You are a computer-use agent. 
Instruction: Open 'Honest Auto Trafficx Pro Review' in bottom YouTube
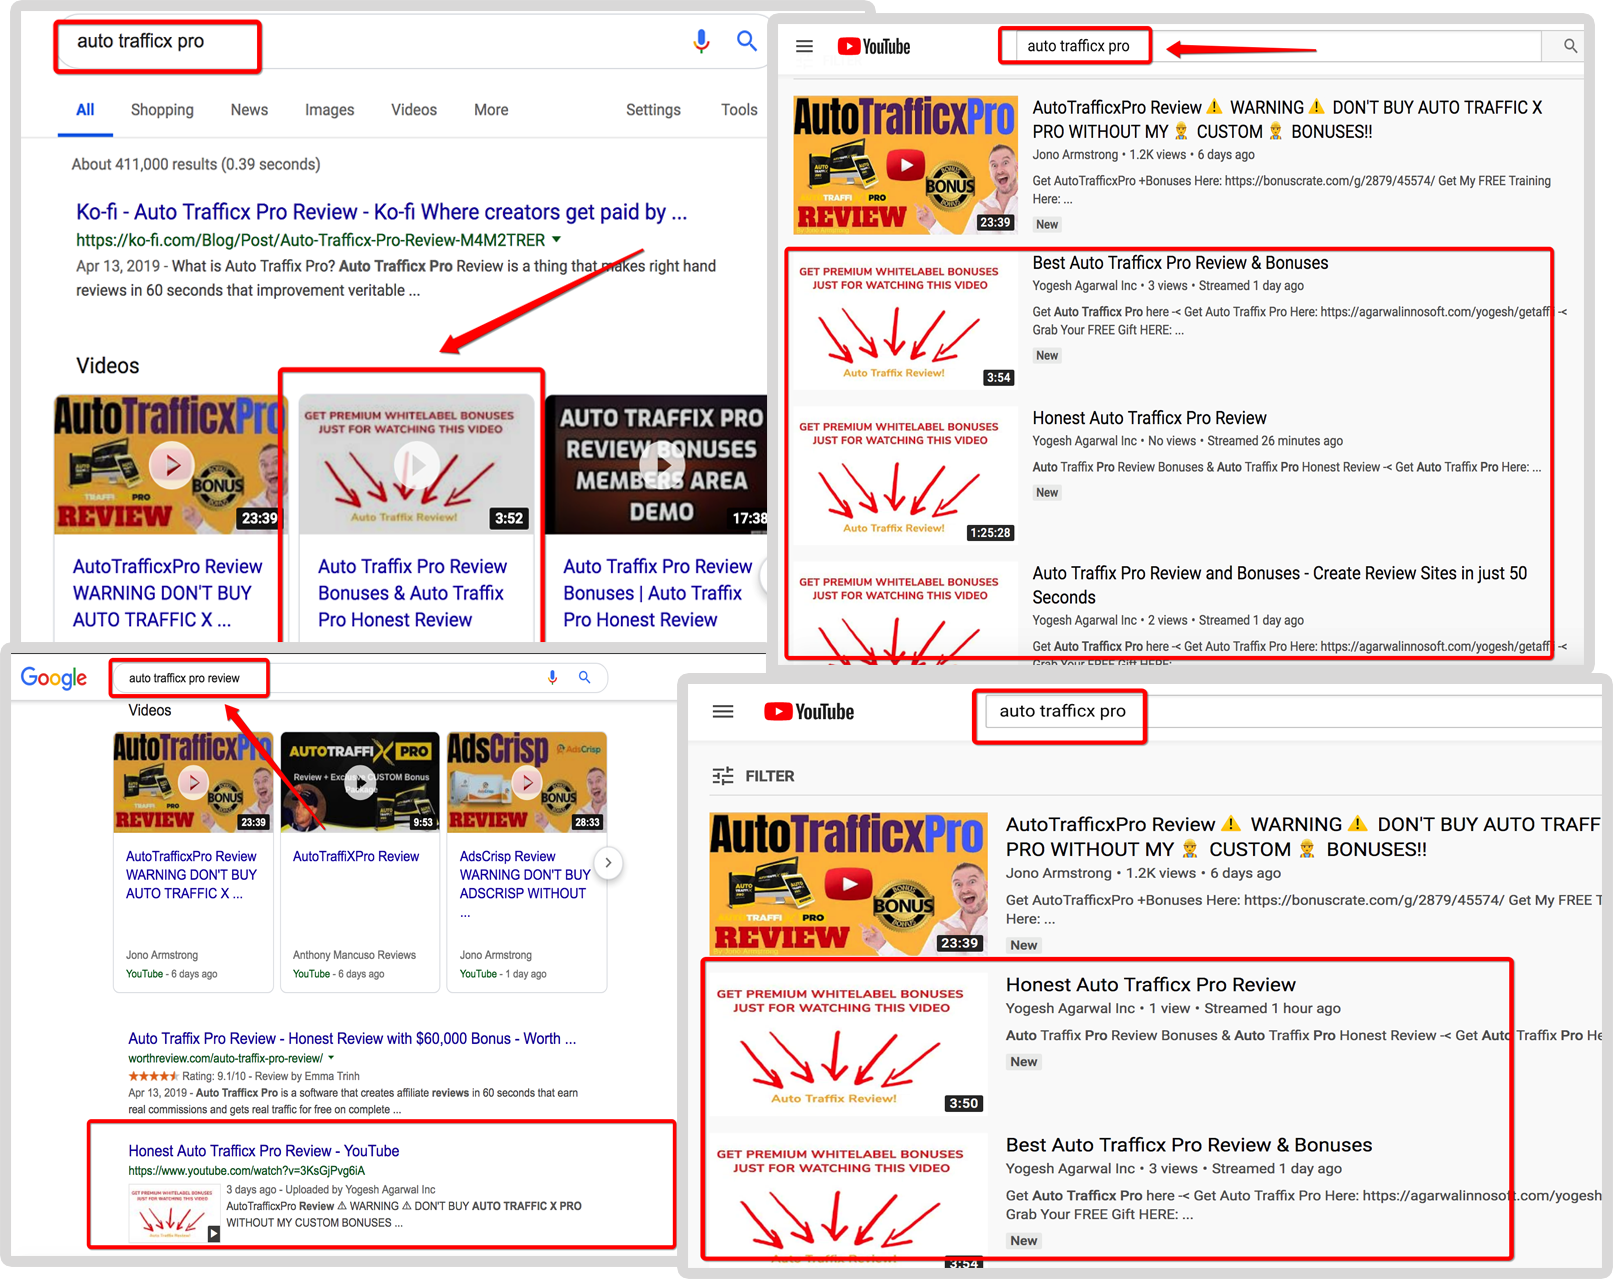tap(1150, 985)
